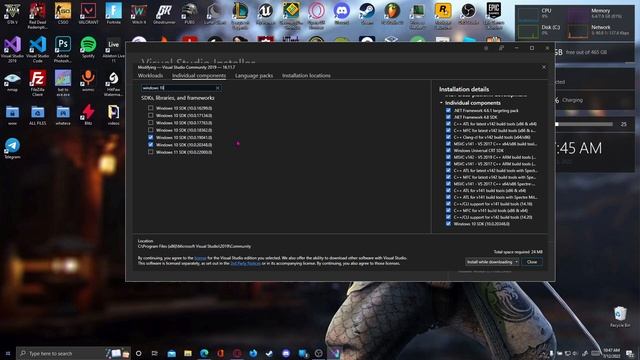Open Adobe Photoshop desktop icon

pos(63,49)
